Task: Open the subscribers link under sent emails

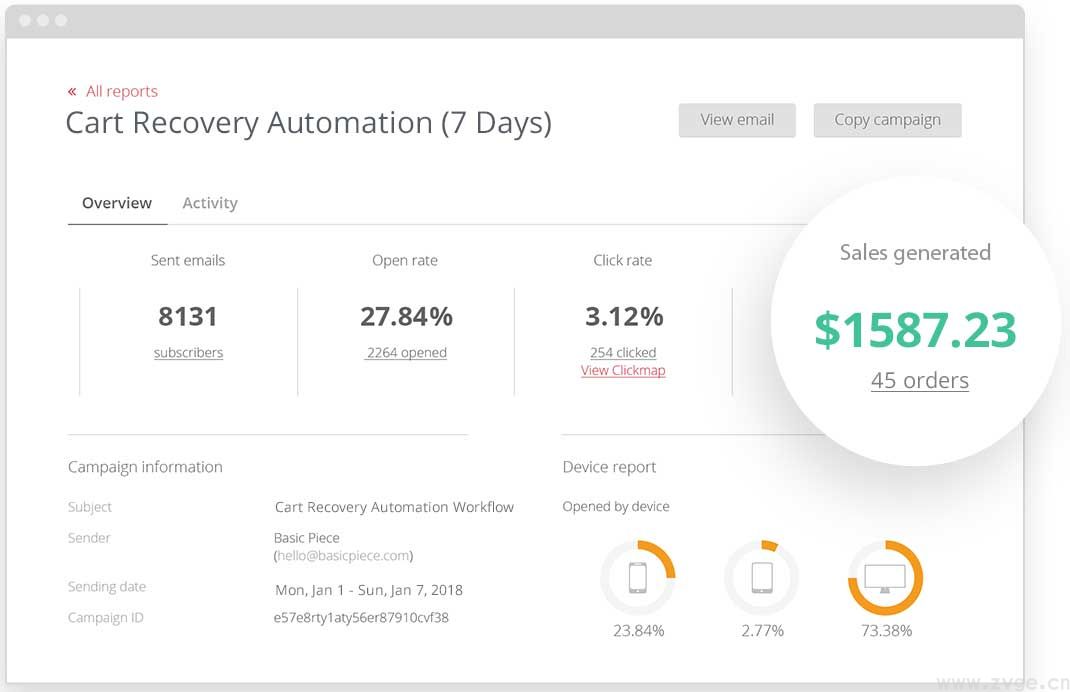Action: click(188, 353)
